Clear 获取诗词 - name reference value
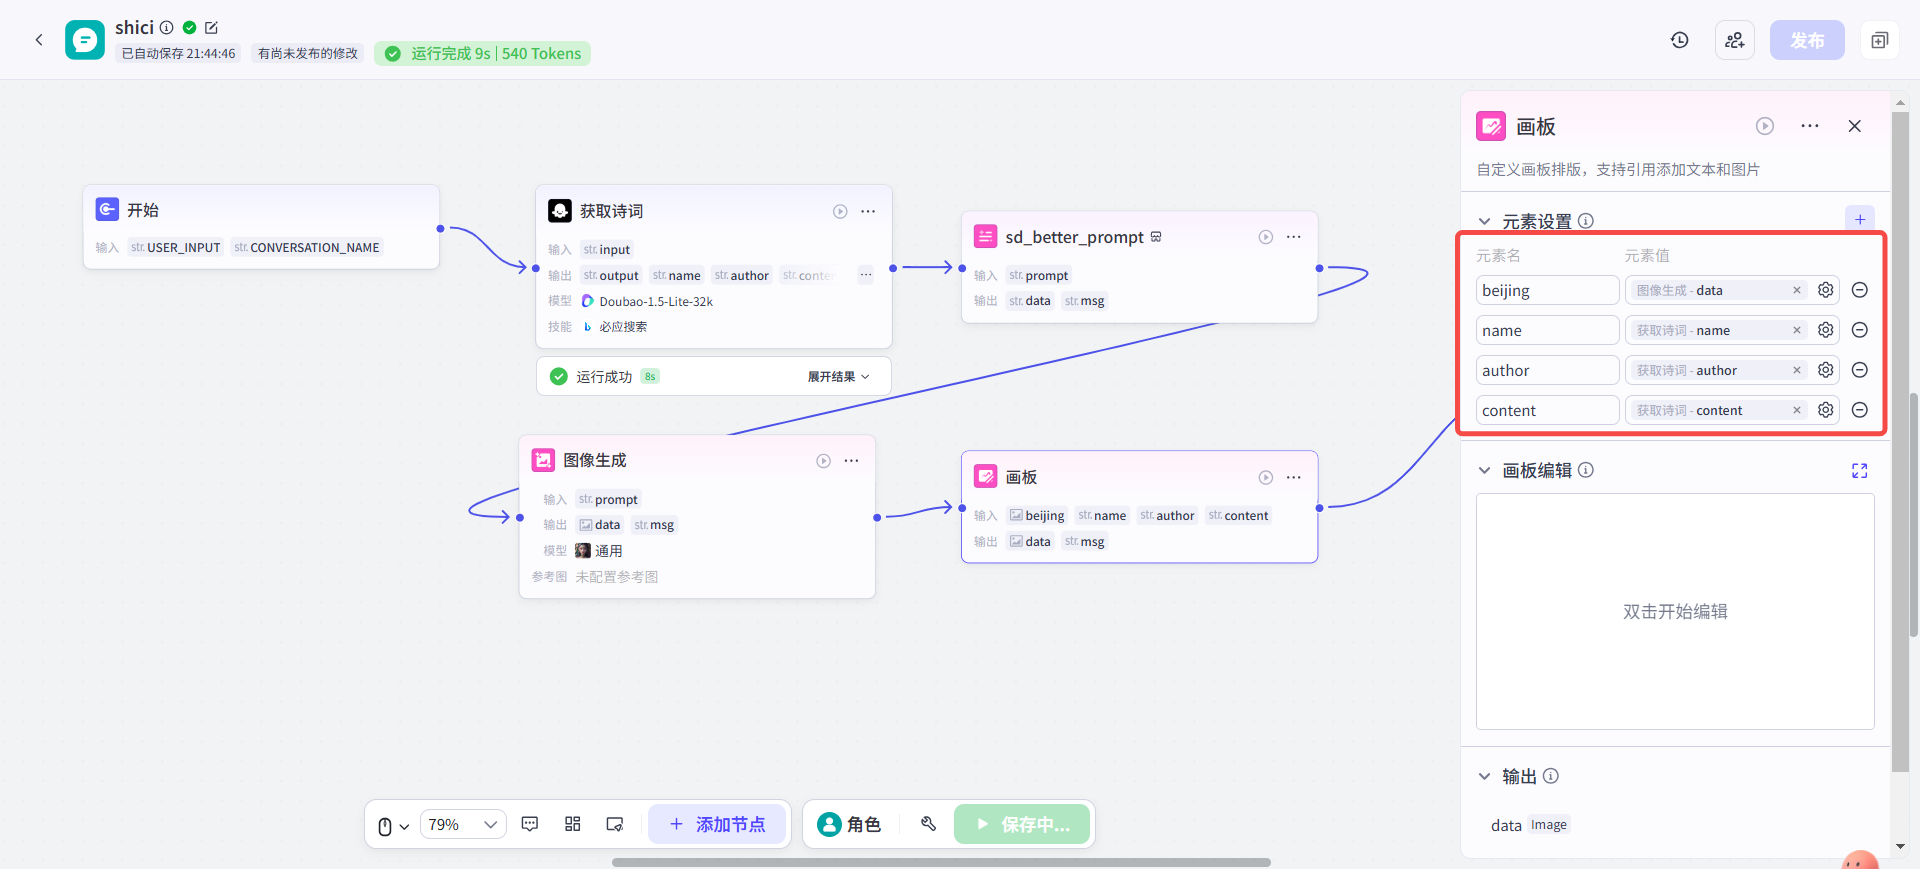 tap(1797, 330)
